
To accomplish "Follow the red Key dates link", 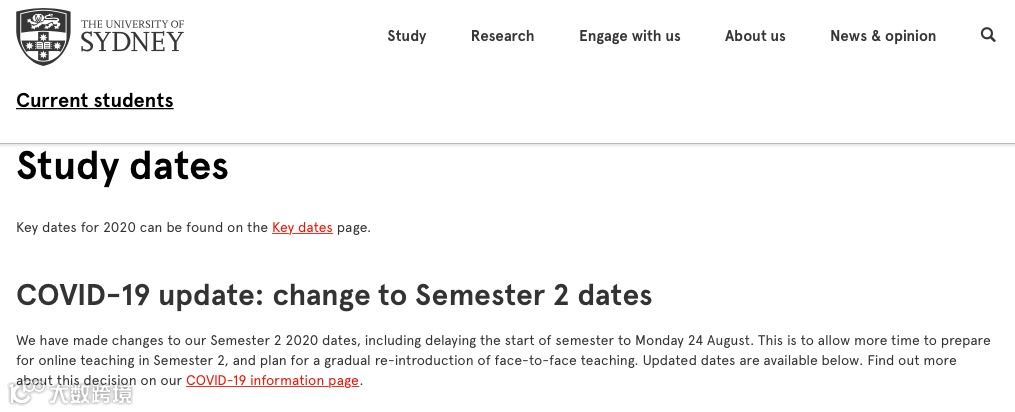I will [x=302, y=227].
